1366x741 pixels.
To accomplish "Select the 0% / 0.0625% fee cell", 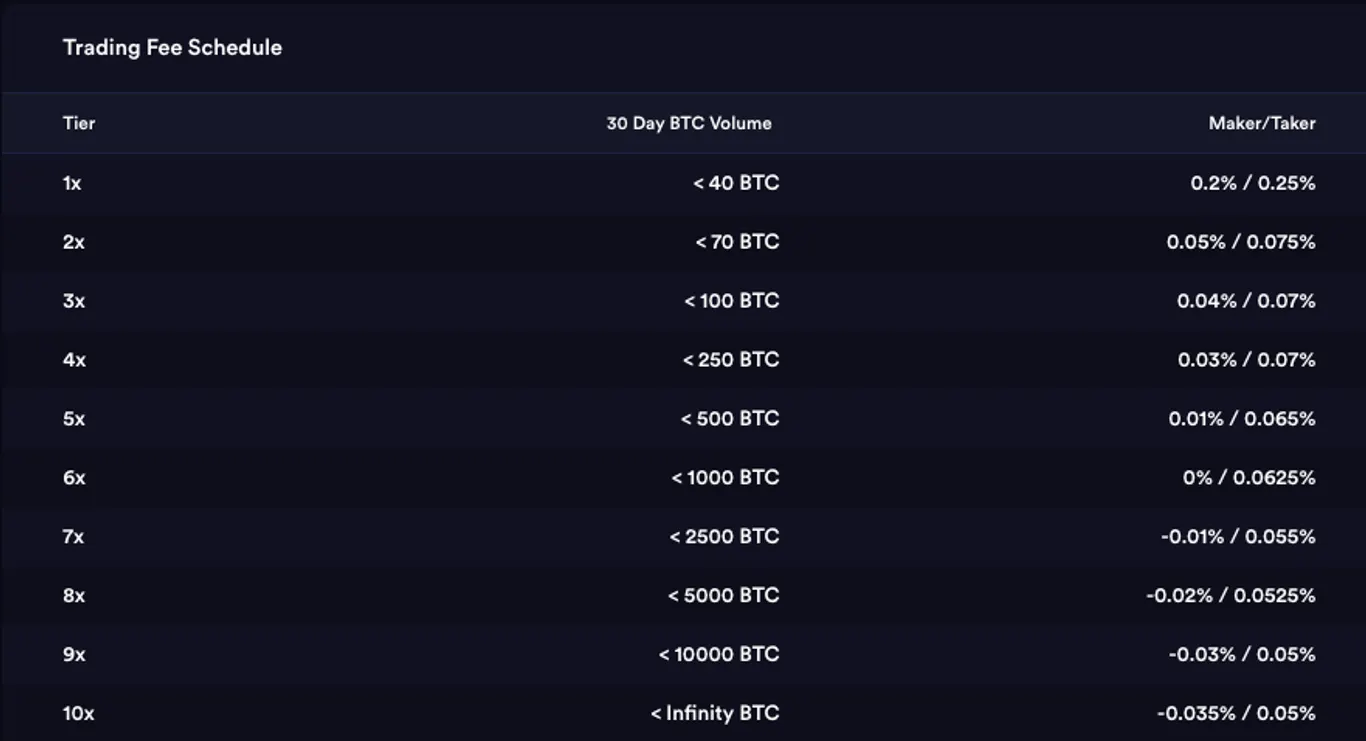I will click(x=1249, y=478).
